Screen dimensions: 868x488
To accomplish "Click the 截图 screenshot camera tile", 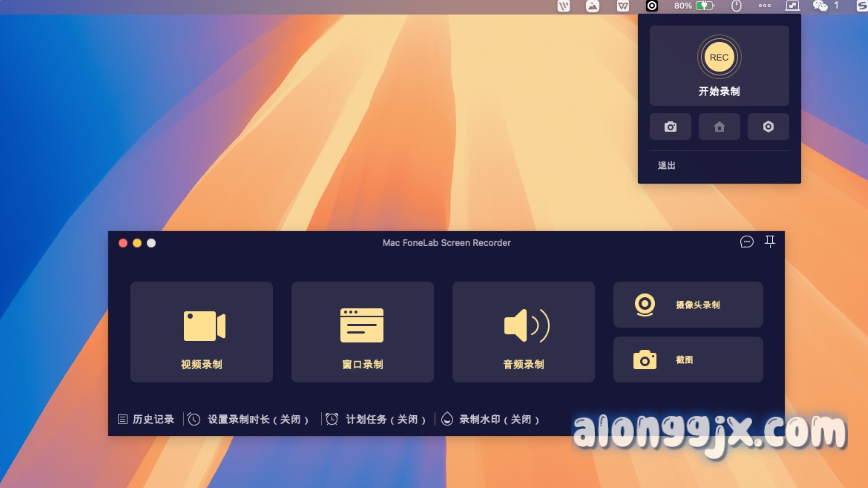I will (687, 359).
